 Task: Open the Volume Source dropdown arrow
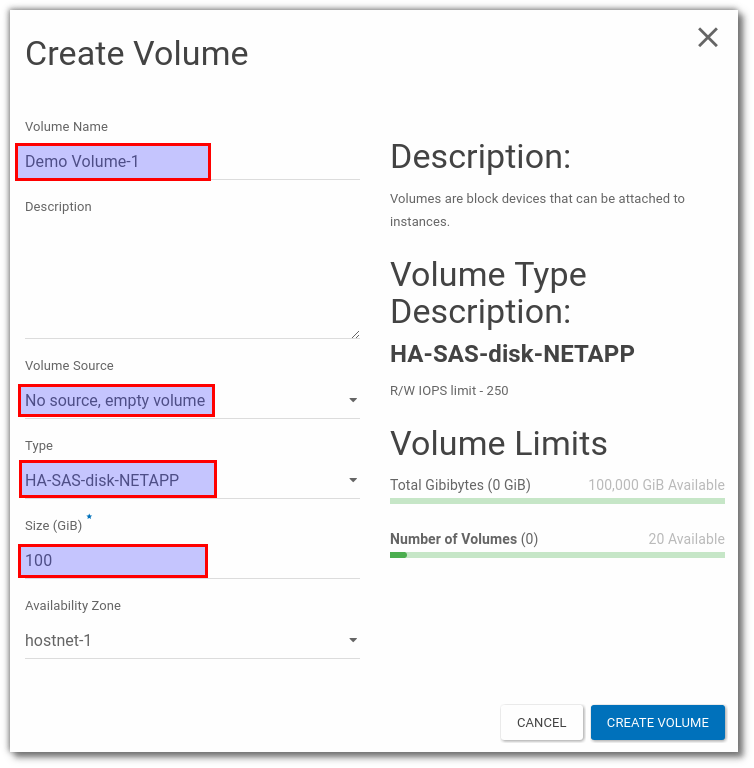(x=352, y=401)
